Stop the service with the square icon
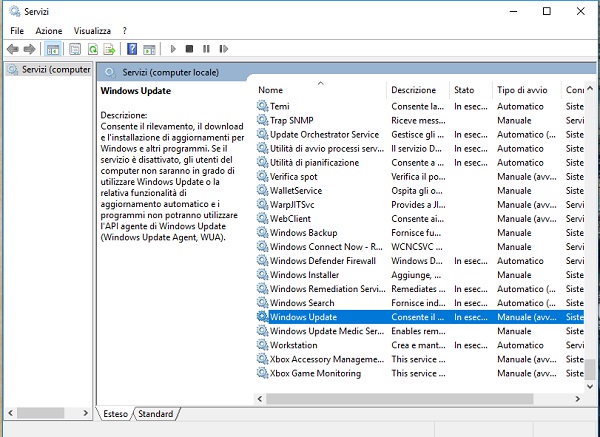This screenshot has width=600, height=437. coord(189,49)
